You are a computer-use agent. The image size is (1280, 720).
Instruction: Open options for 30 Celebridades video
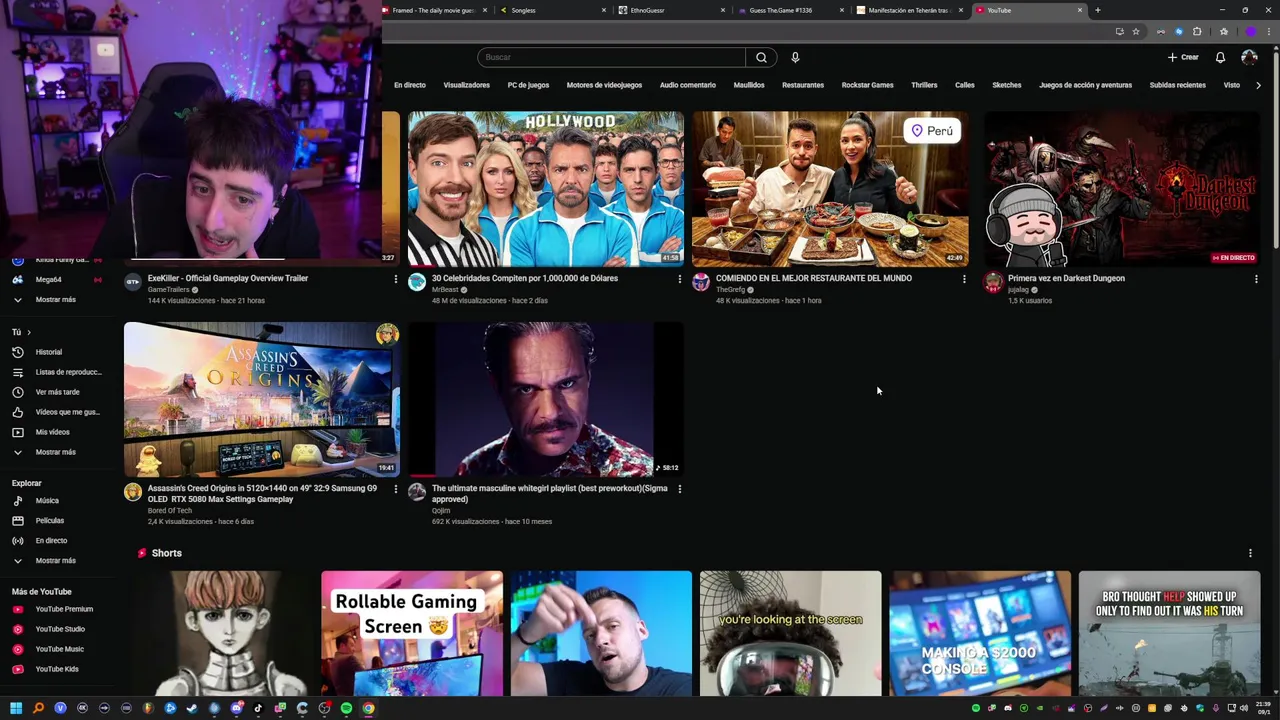pyautogui.click(x=679, y=279)
